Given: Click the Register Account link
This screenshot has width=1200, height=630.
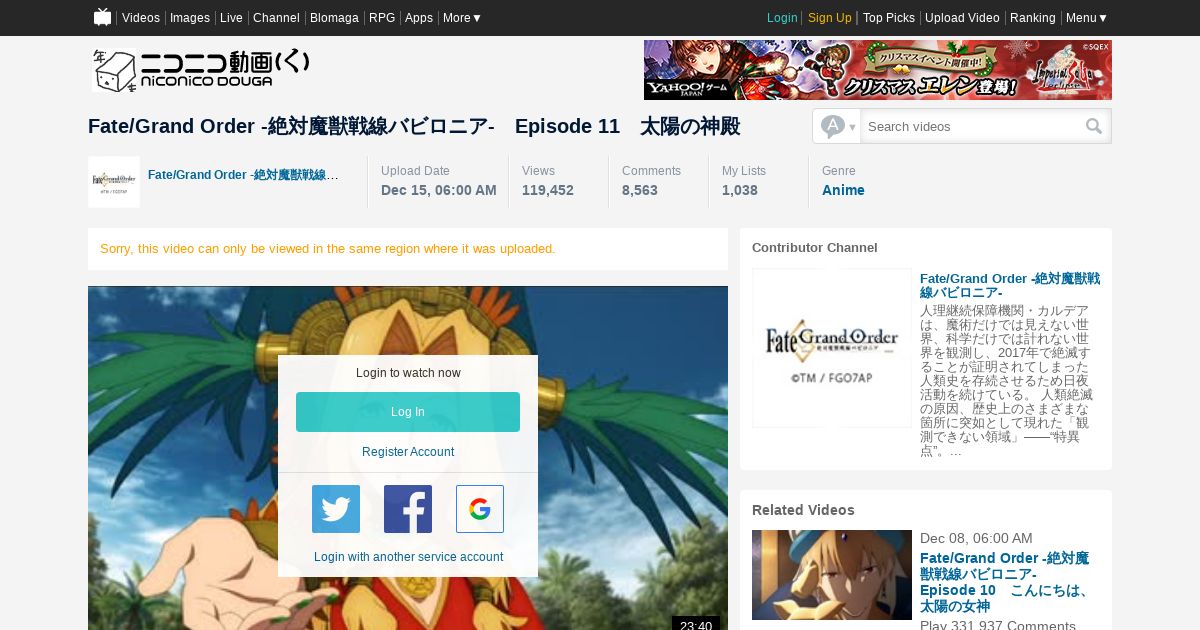Looking at the screenshot, I should click(x=408, y=452).
